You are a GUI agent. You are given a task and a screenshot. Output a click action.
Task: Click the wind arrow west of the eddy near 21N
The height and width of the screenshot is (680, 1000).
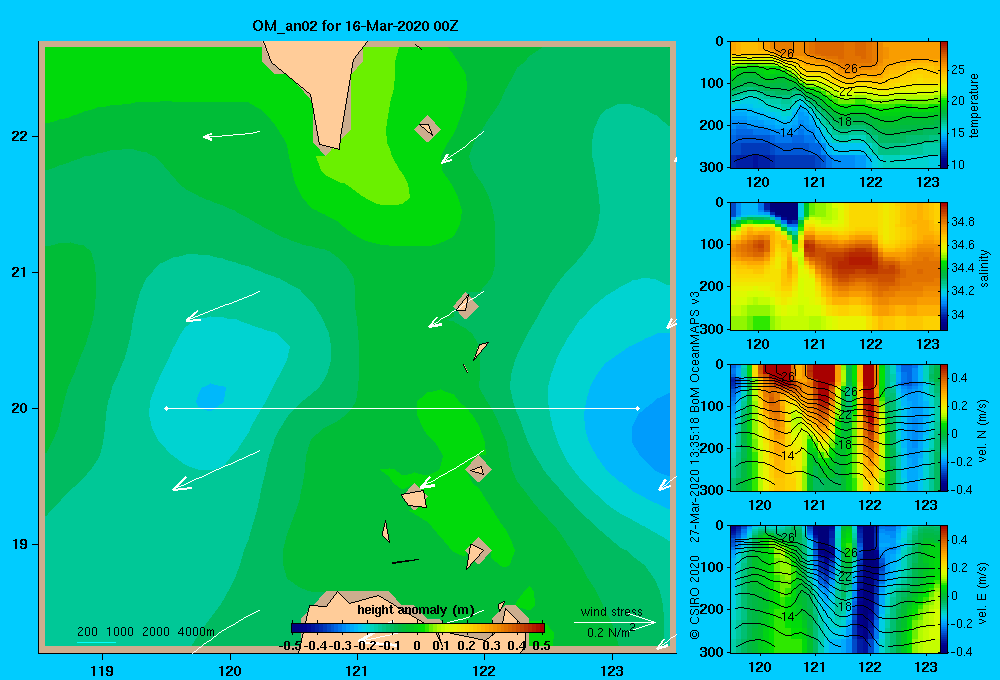[223, 306]
